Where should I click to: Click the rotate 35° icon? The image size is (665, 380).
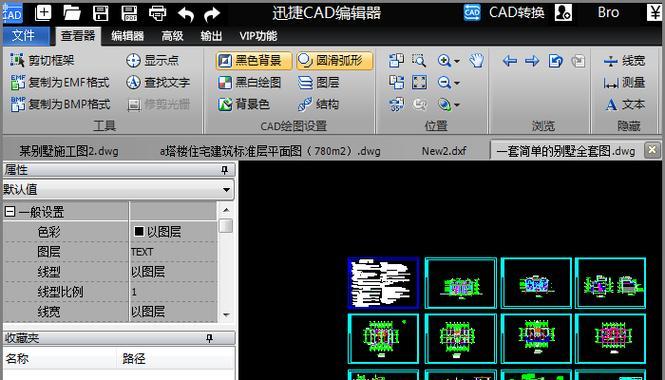click(397, 104)
